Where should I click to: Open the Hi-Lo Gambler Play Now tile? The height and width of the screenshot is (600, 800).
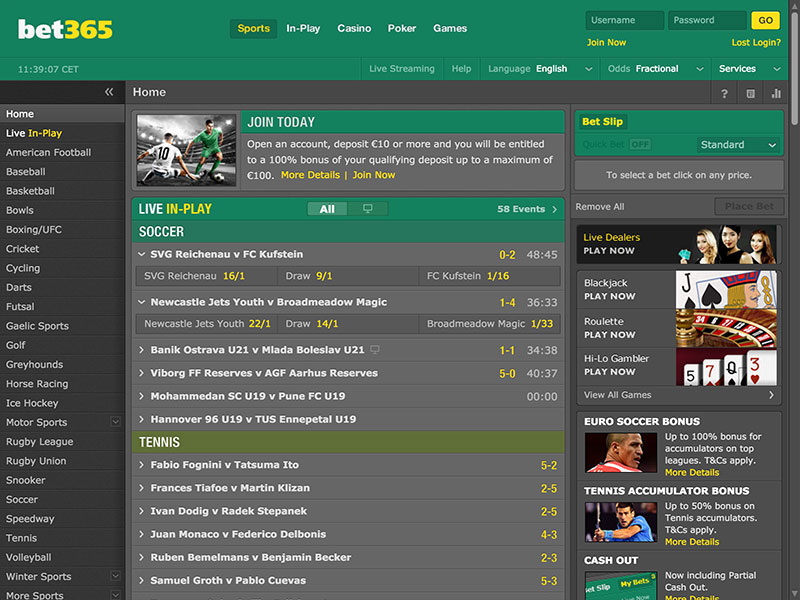coord(677,366)
